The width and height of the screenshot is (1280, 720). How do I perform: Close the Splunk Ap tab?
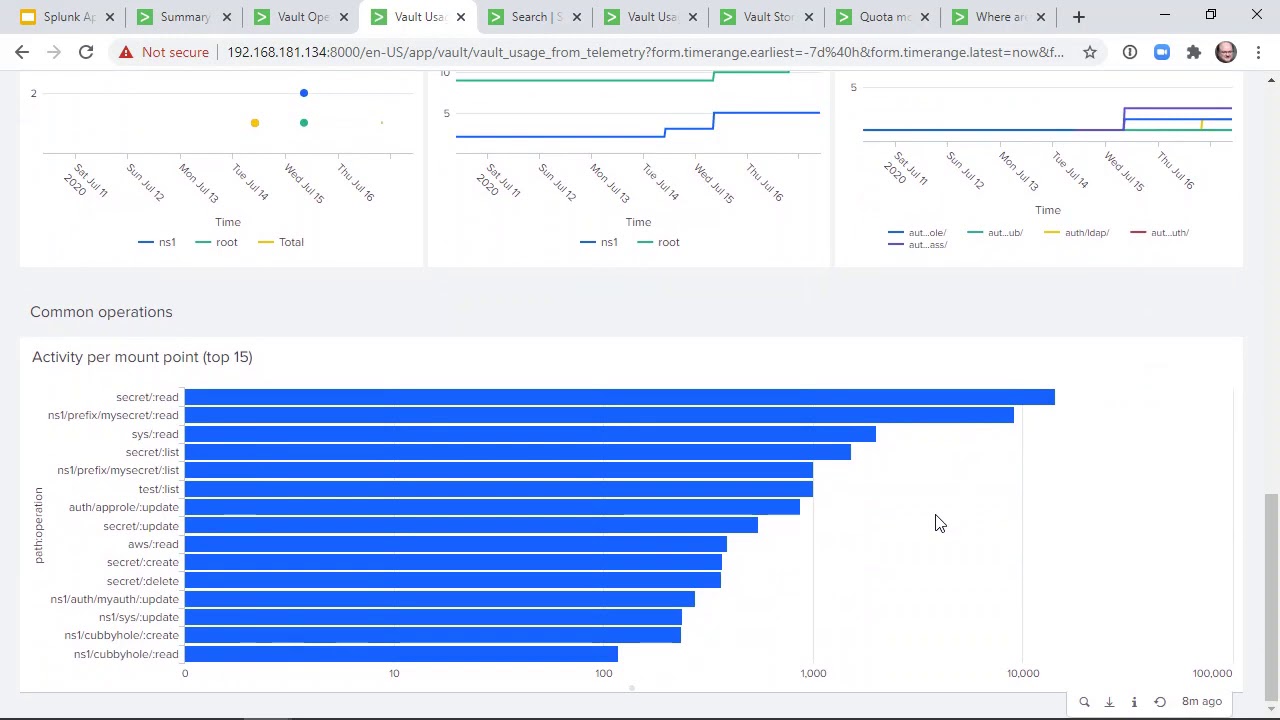pyautogui.click(x=110, y=17)
